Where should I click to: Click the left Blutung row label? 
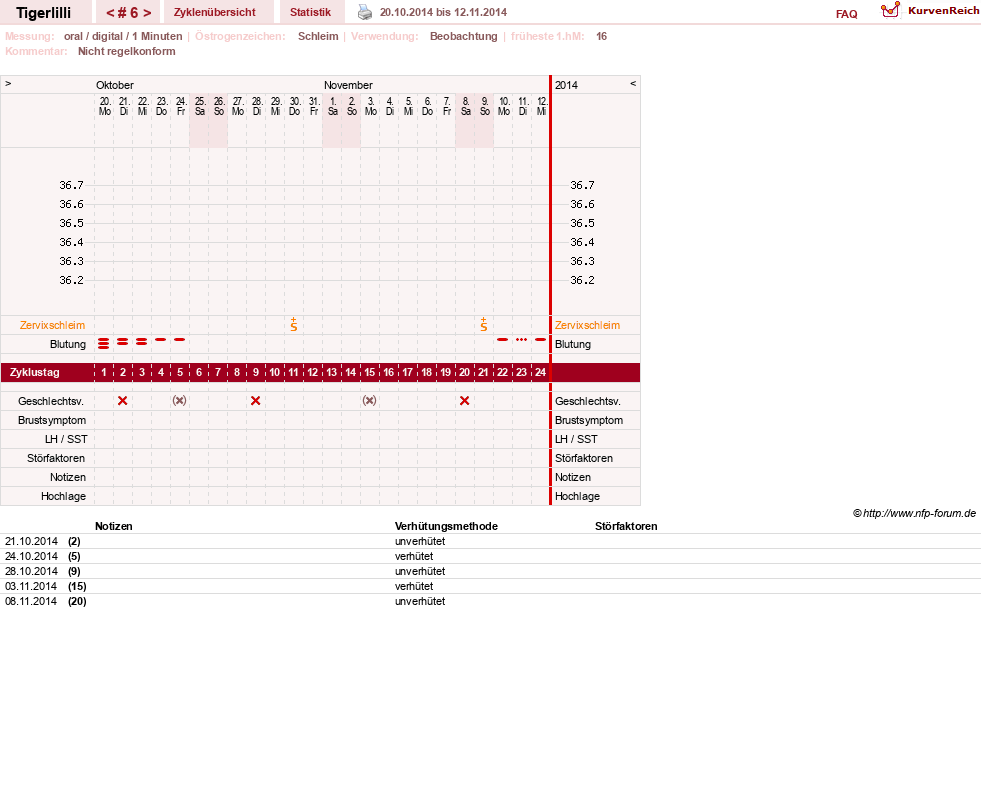pos(68,344)
